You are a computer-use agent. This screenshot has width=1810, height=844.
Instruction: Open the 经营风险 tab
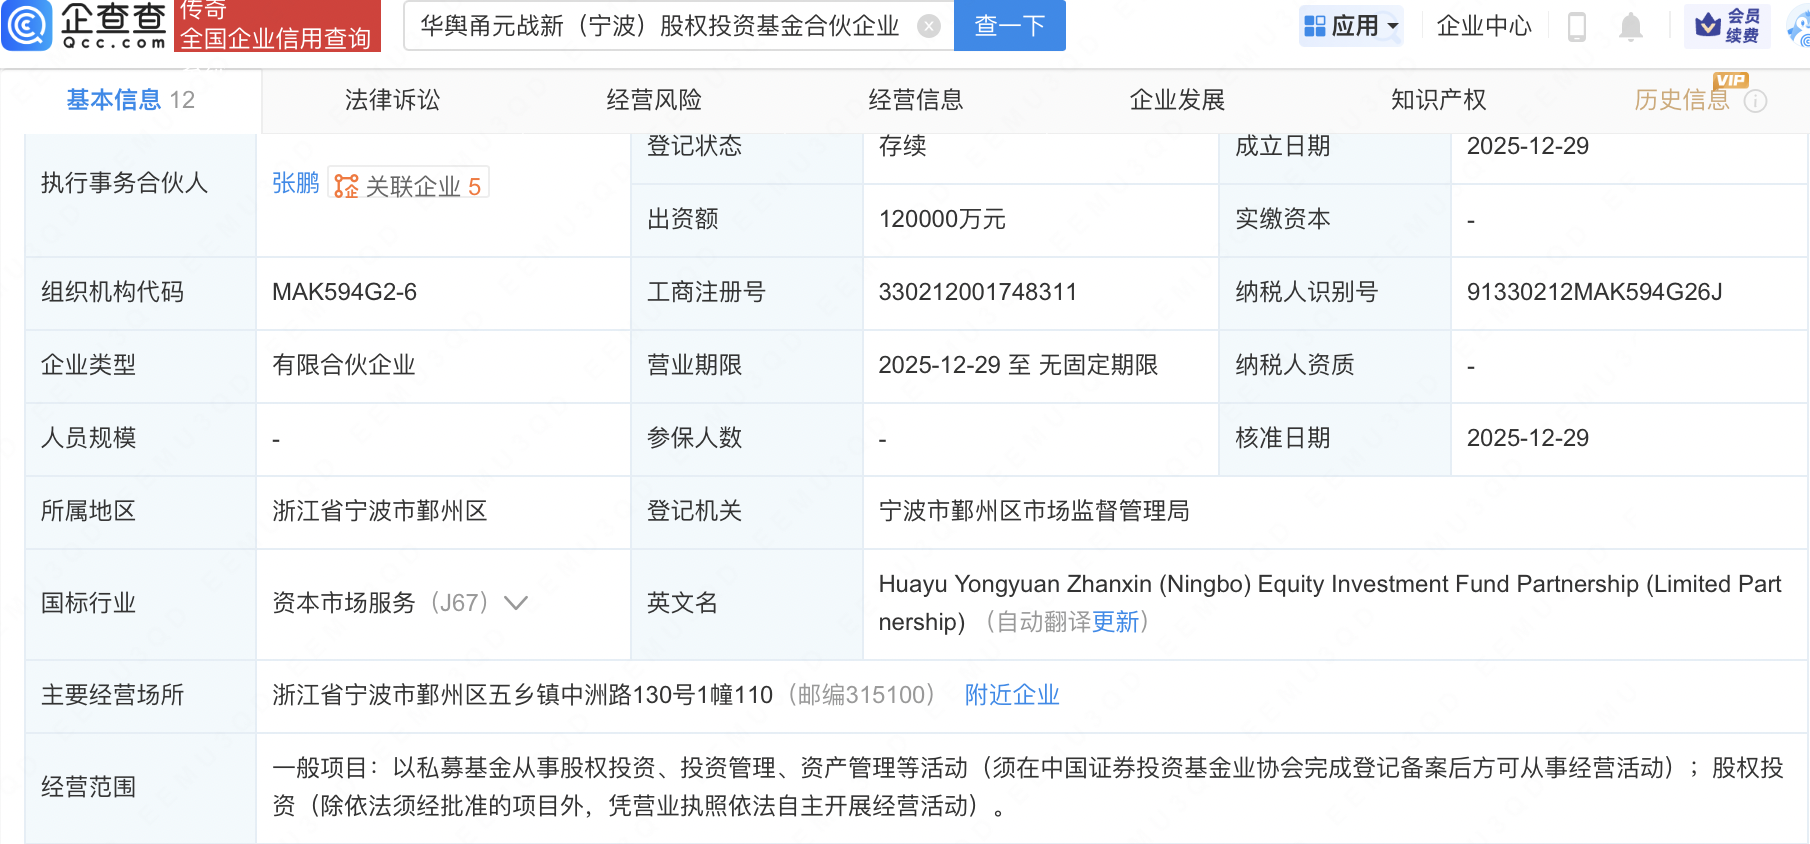[x=654, y=100]
